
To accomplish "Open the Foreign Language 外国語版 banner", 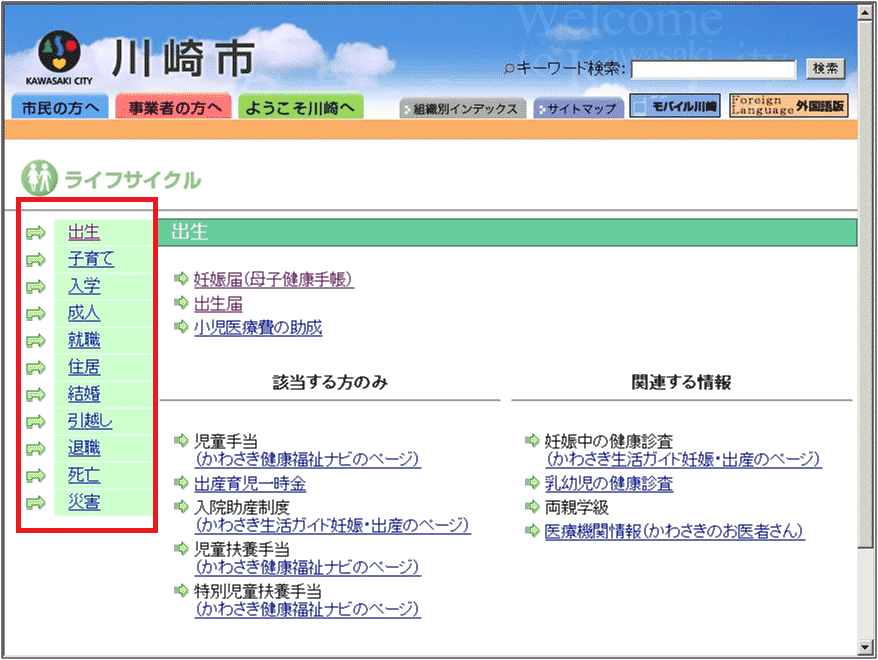I will [788, 106].
